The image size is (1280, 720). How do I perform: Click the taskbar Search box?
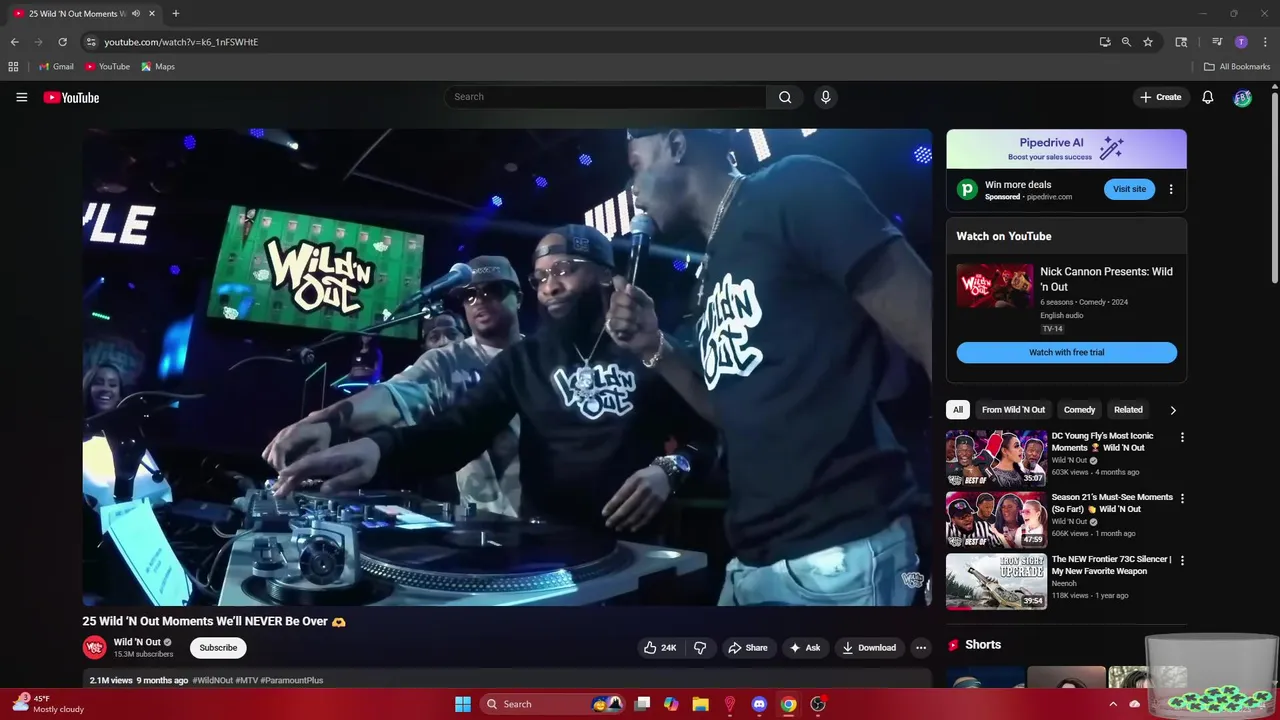click(554, 704)
